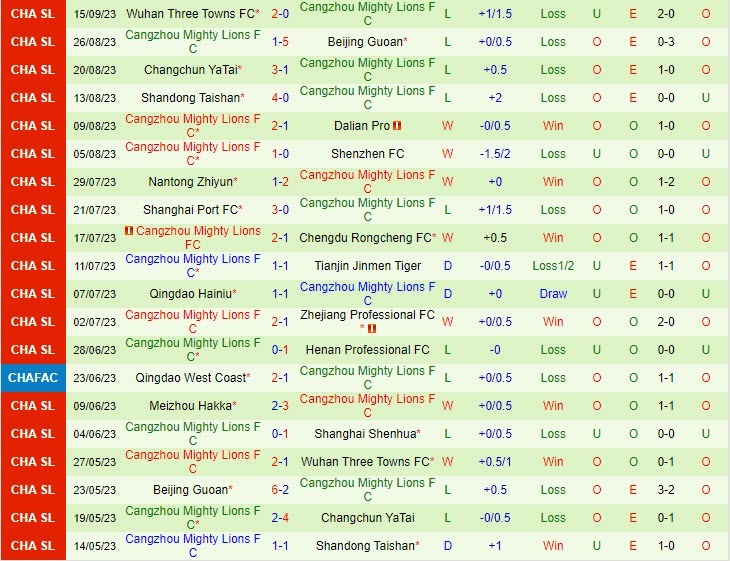Open Changchun YaTai on the 19/05/23 row
730x561 pixels.
click(367, 518)
